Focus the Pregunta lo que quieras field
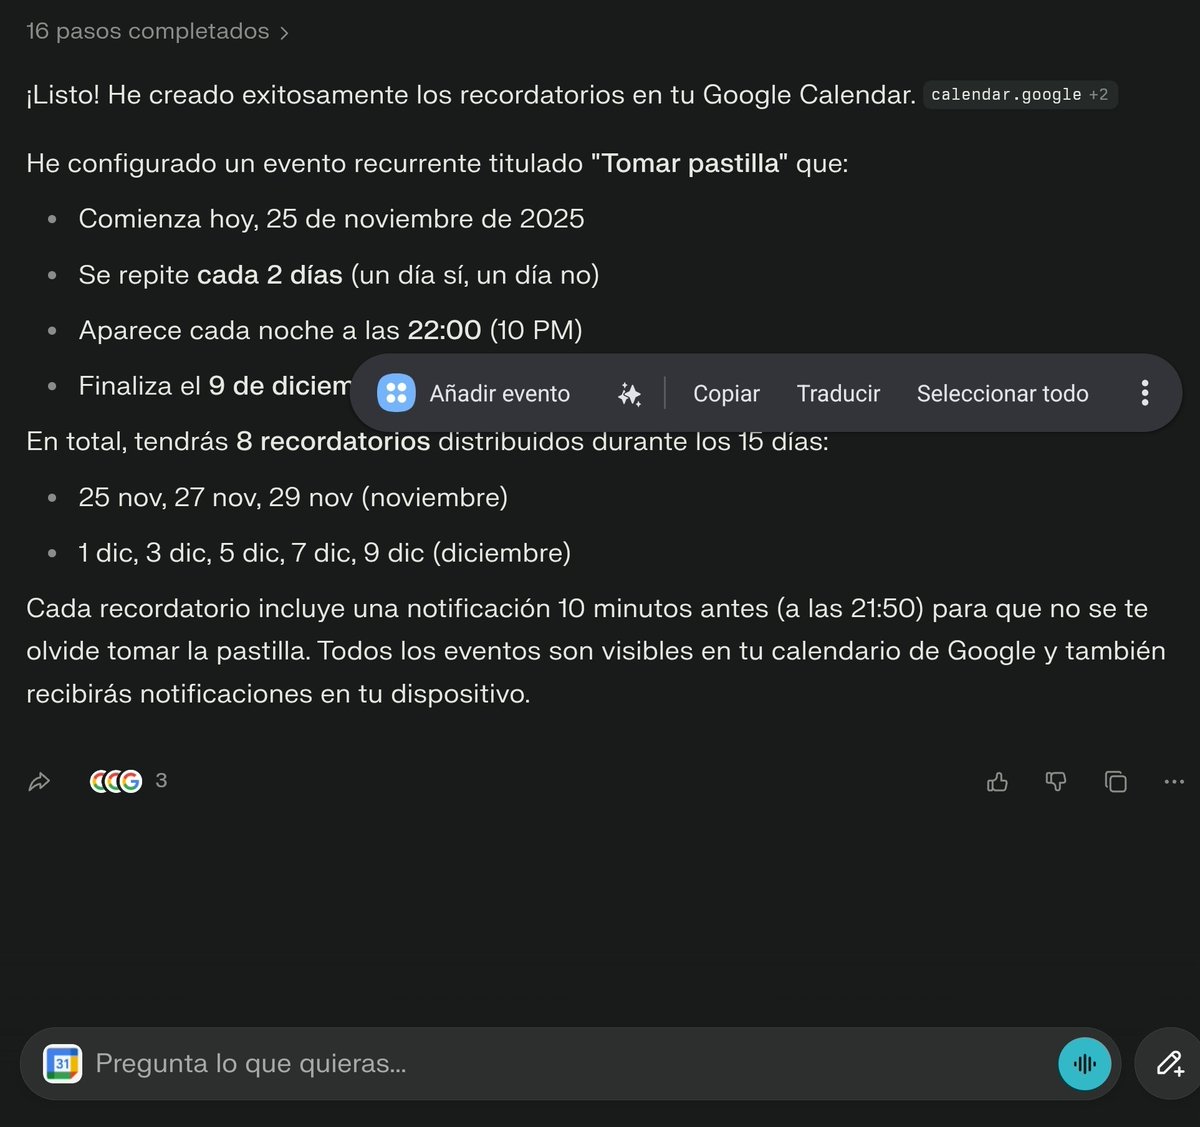This screenshot has width=1200, height=1127. coord(570,1064)
